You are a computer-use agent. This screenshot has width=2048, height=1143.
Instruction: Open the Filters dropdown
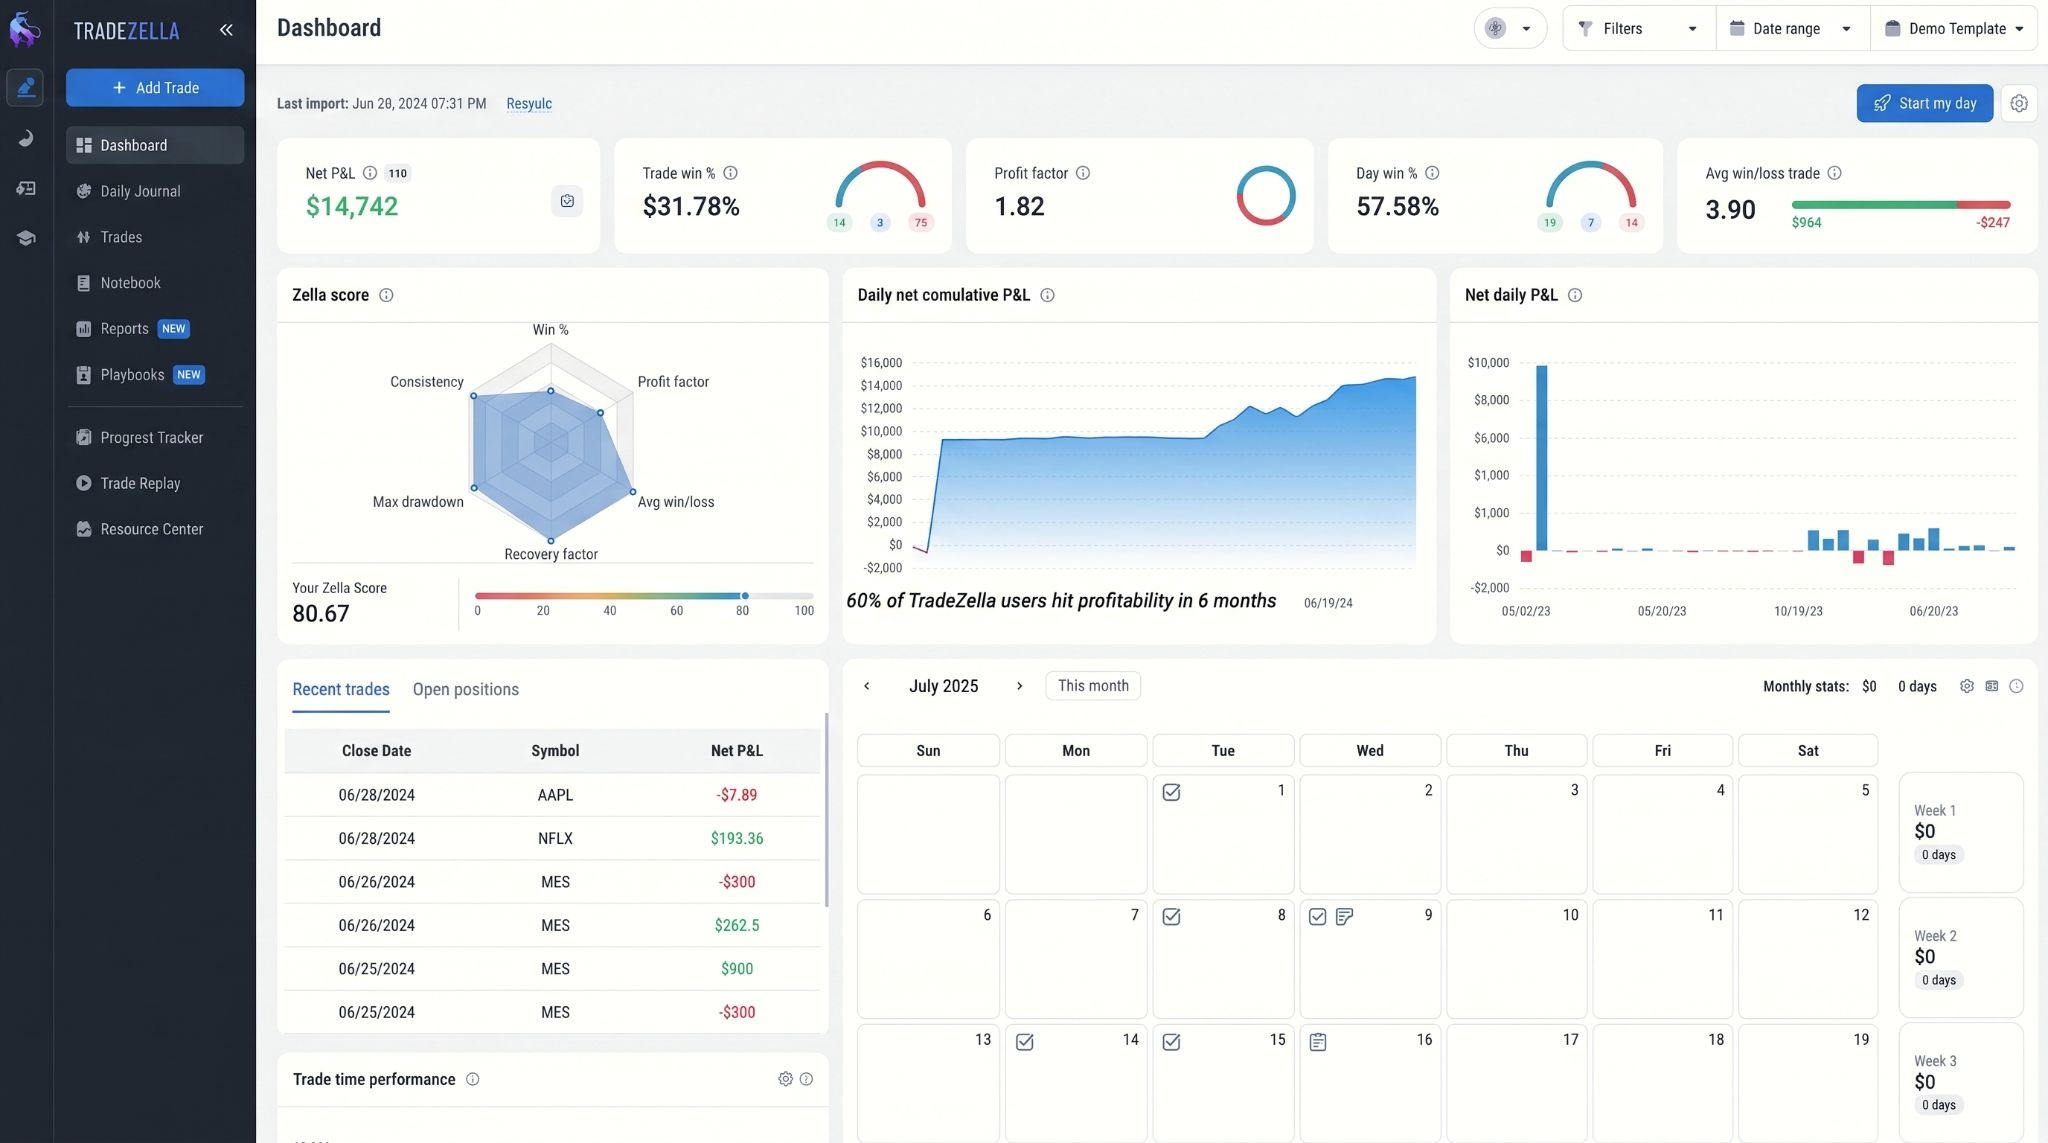1638,28
